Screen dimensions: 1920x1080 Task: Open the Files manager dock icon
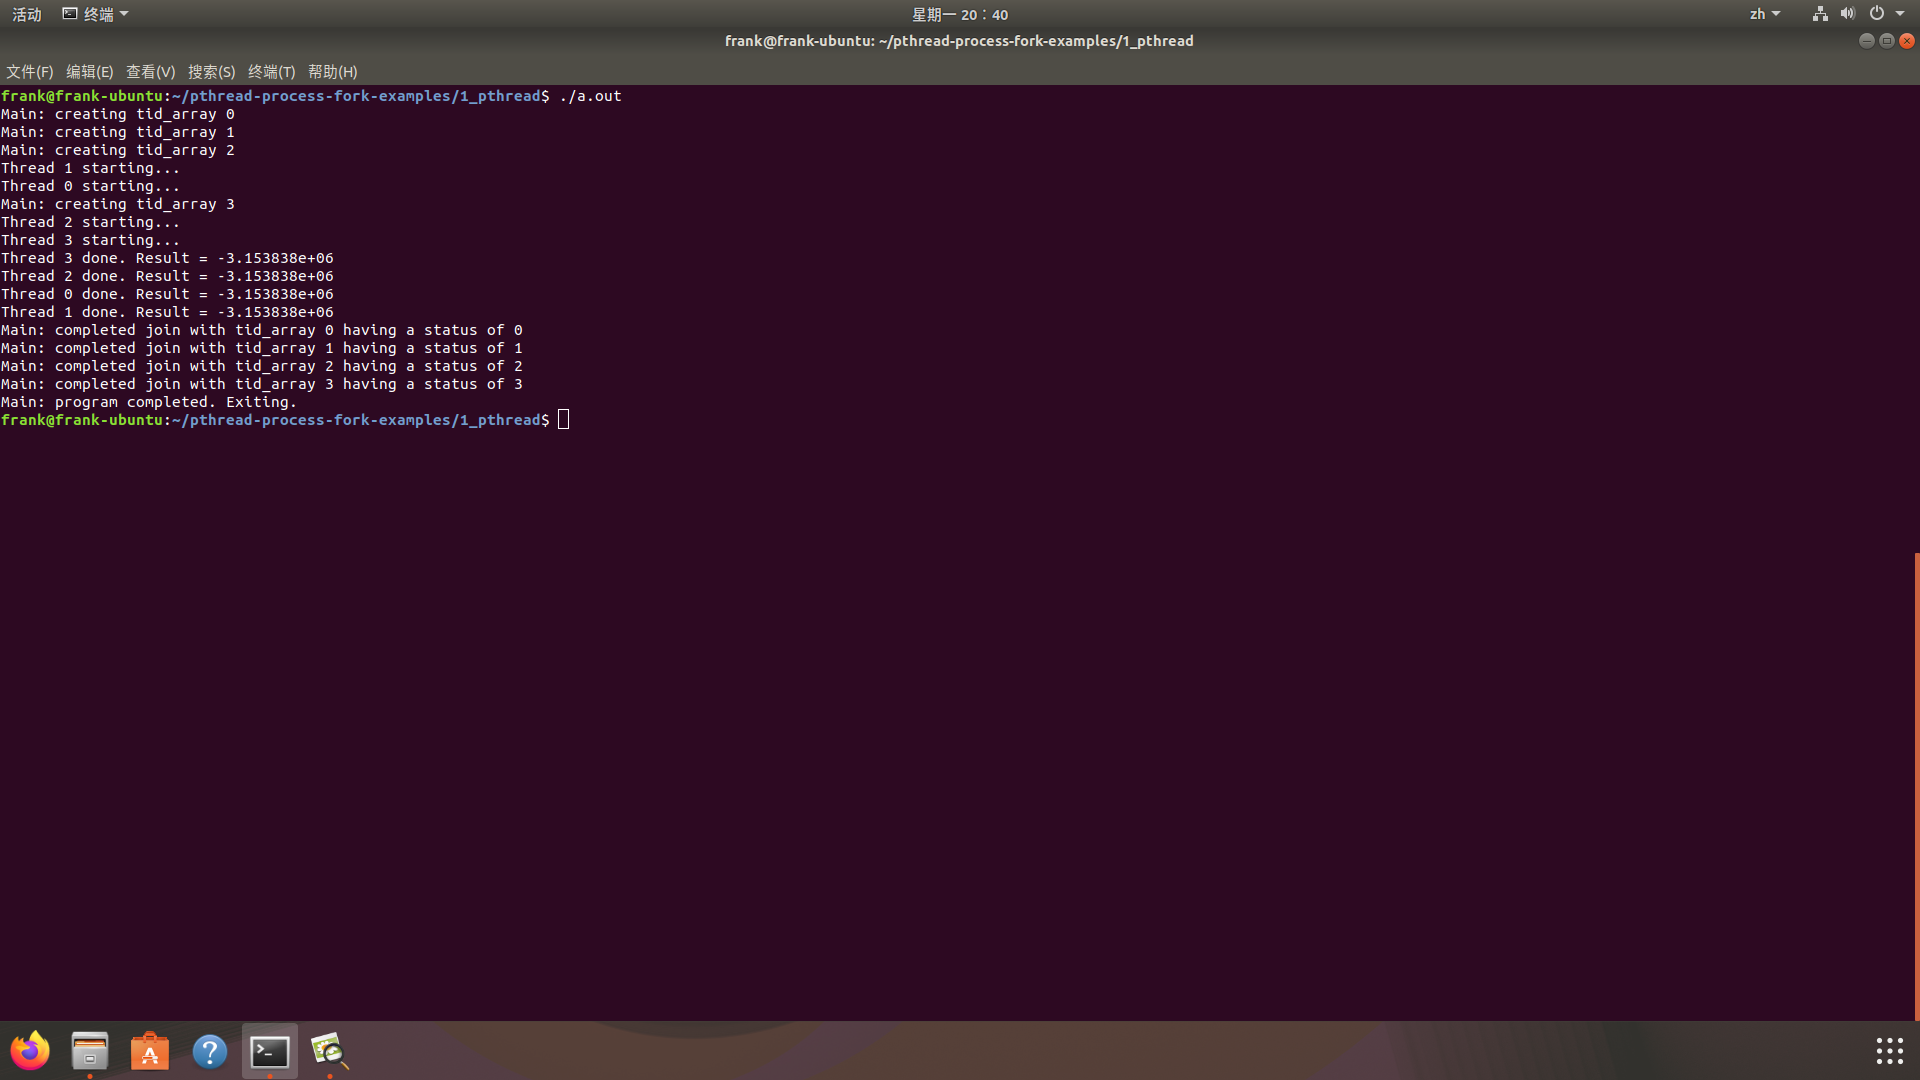[x=90, y=1051]
